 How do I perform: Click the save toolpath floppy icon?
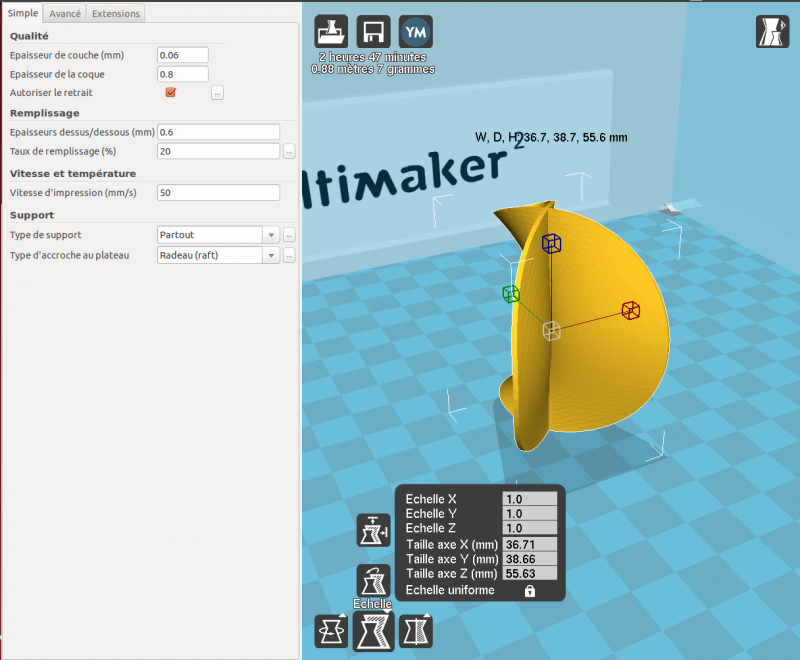(x=373, y=32)
